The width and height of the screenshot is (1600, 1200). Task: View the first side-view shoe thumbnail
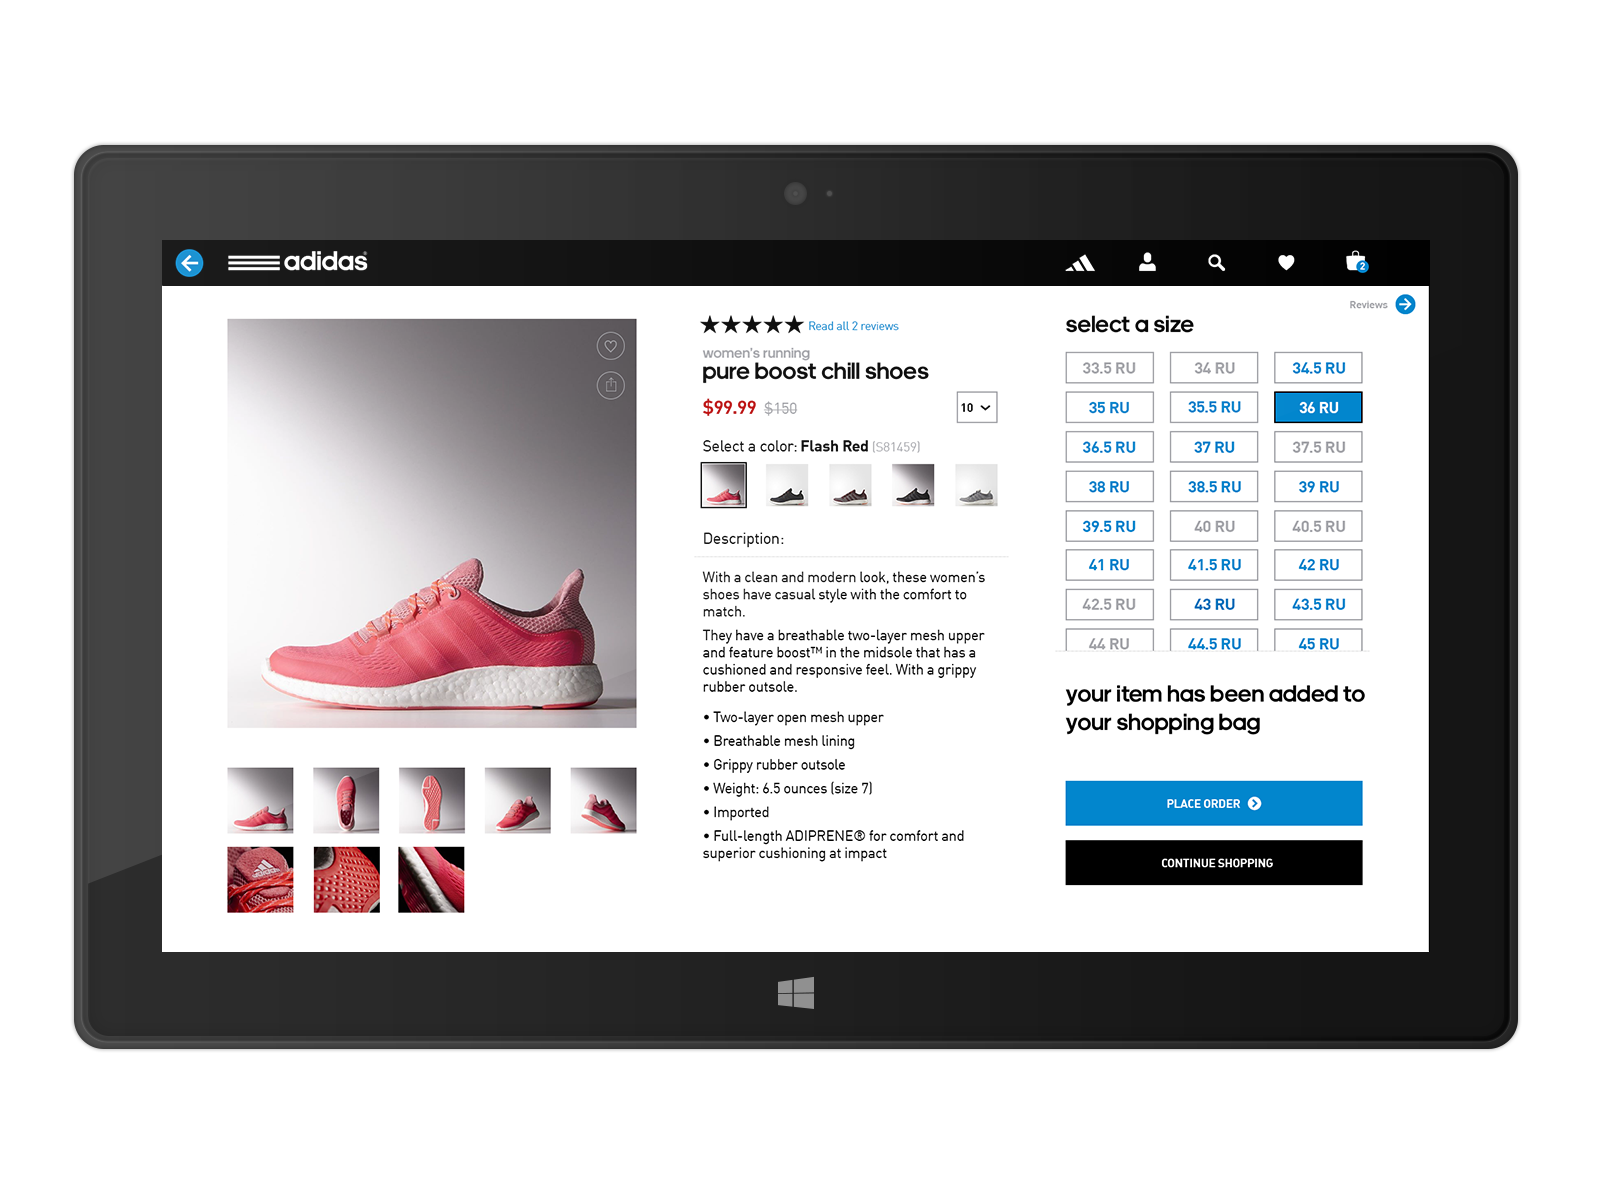pyautogui.click(x=260, y=800)
